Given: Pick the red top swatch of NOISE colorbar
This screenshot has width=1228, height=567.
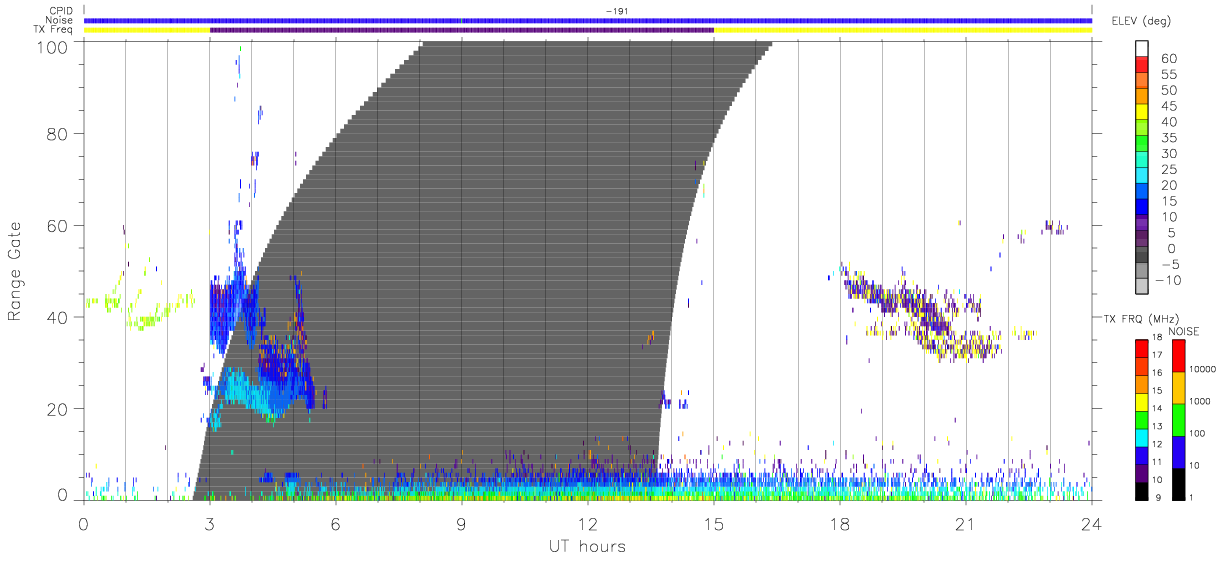Looking at the screenshot, I should click(x=1177, y=356).
